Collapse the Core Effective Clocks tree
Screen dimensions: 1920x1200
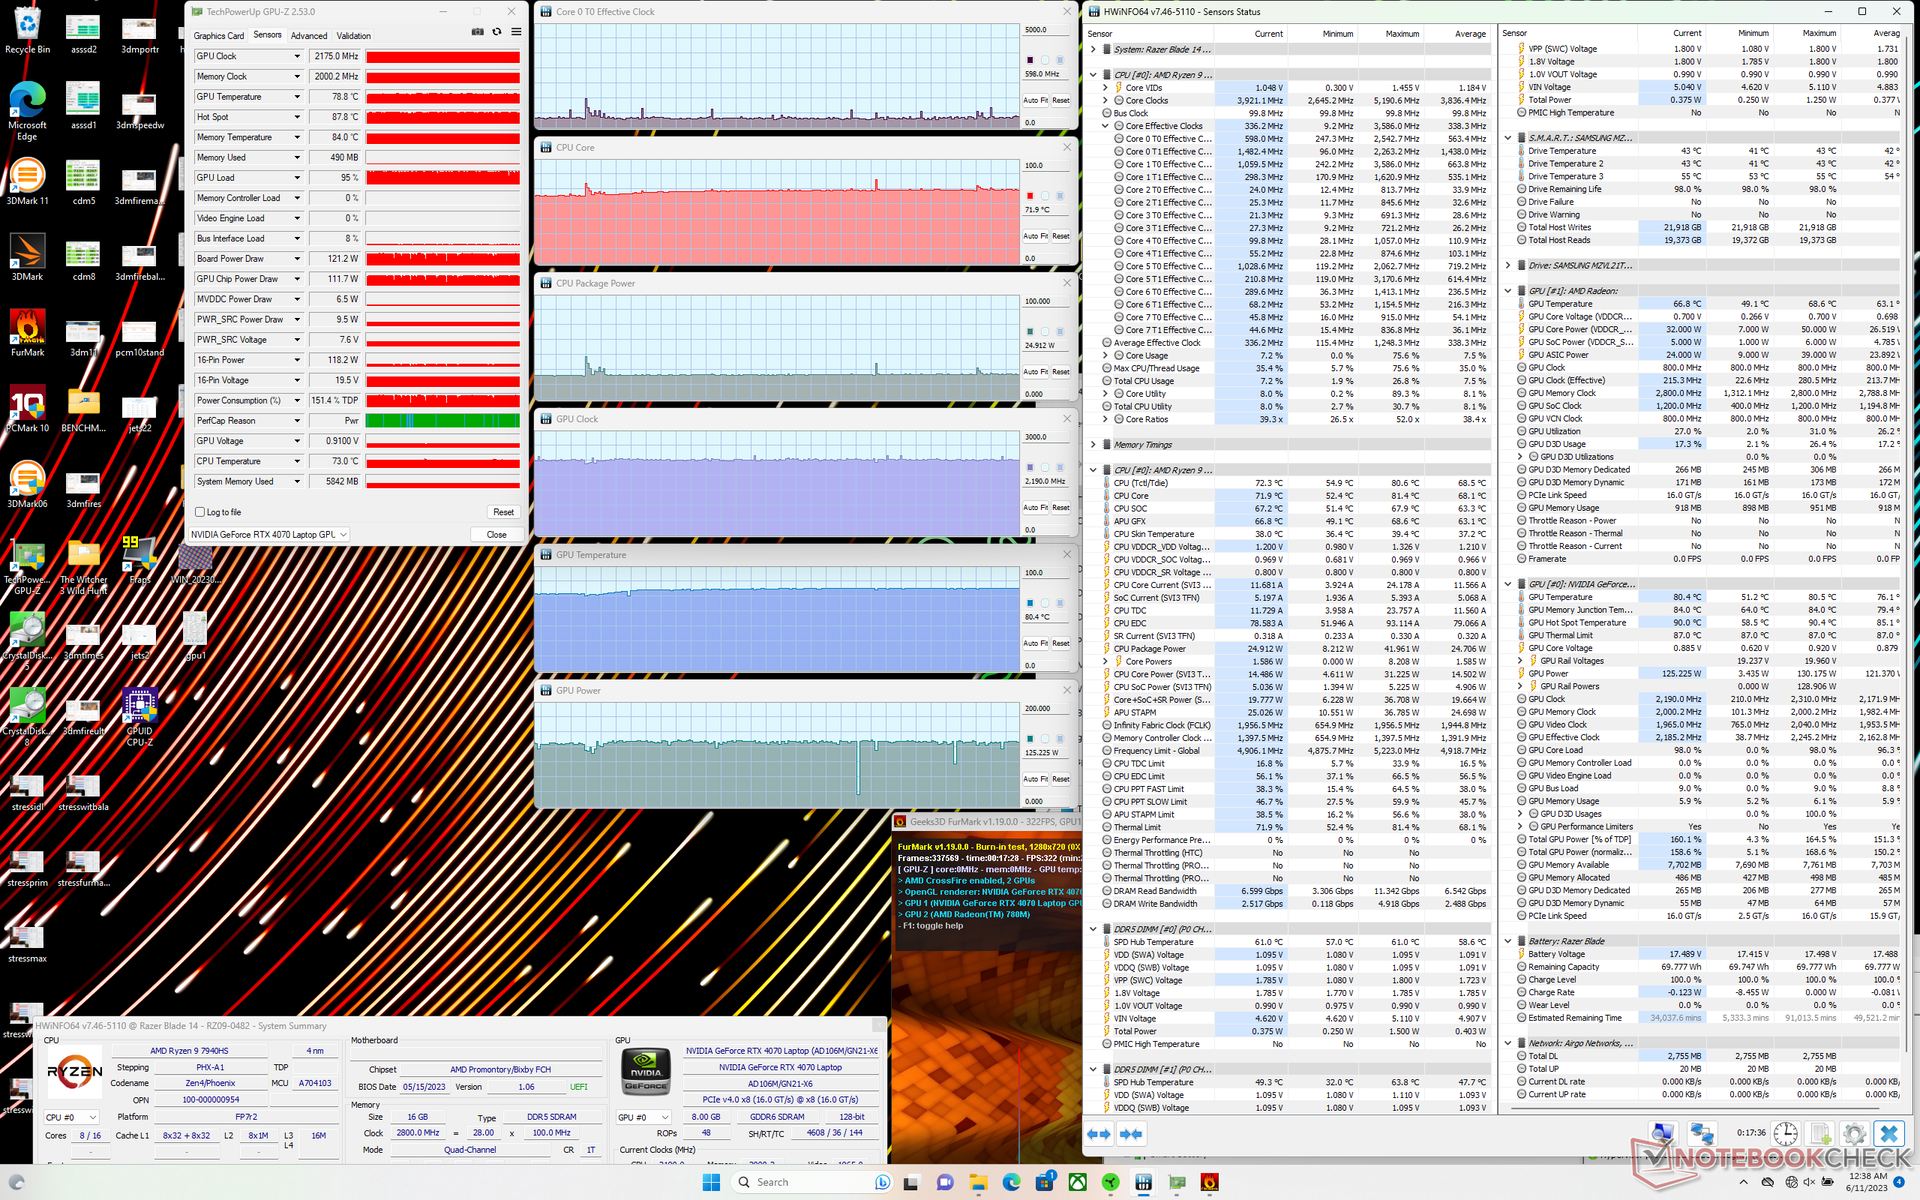[x=1106, y=126]
